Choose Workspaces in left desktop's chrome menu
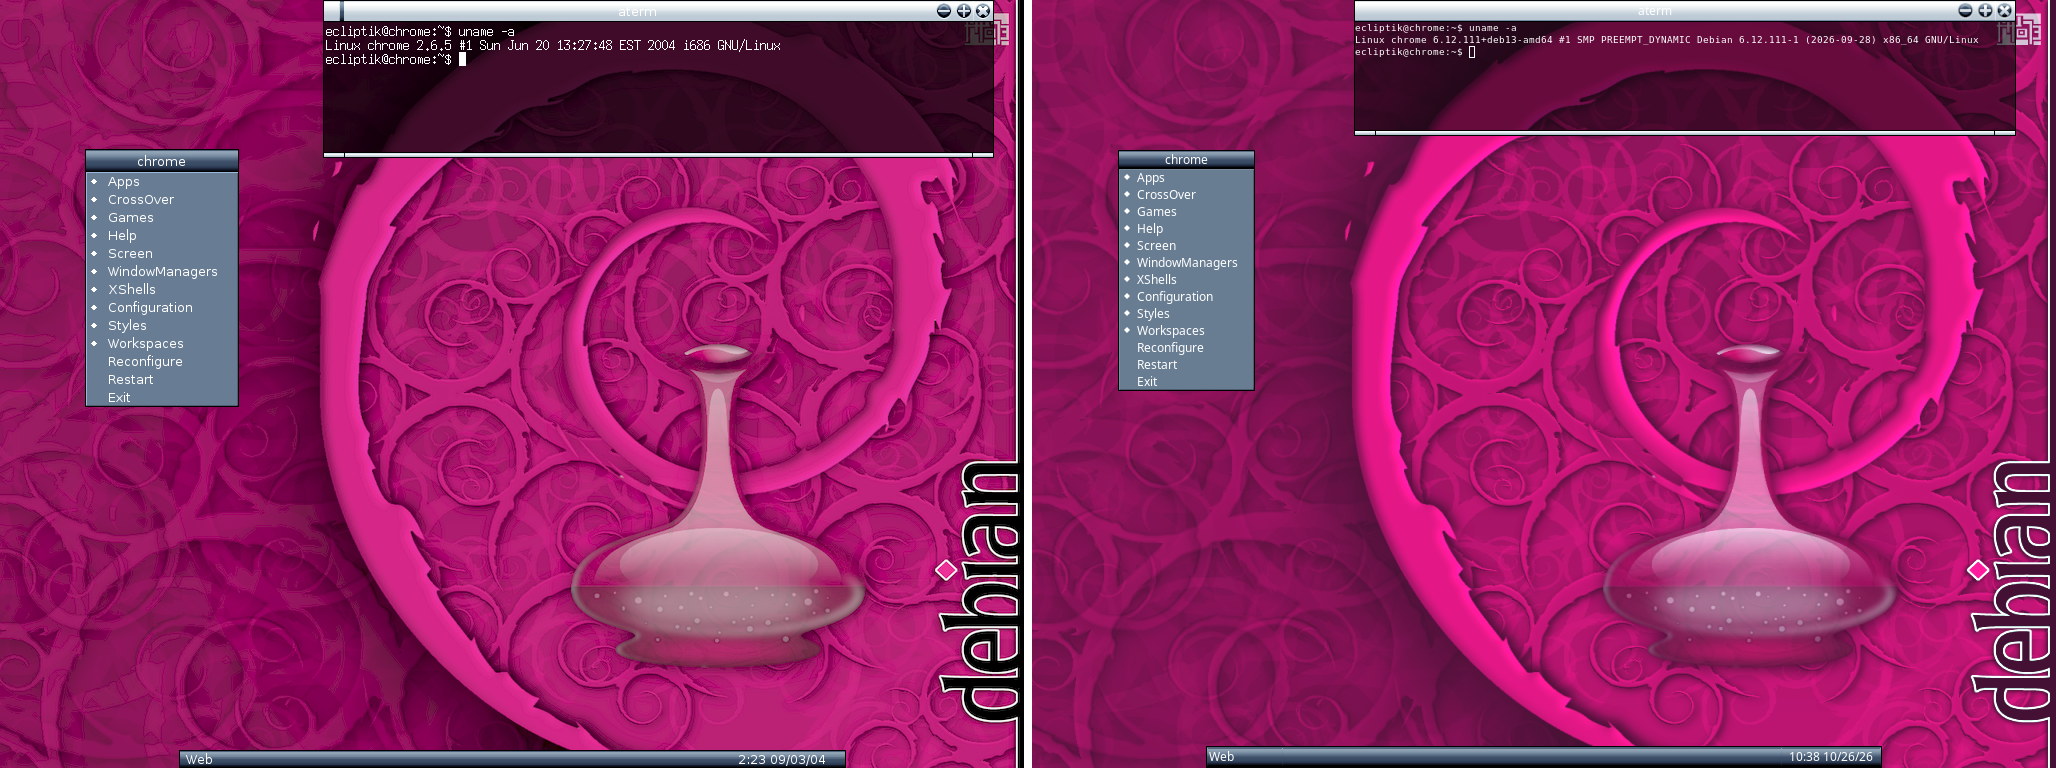 pos(162,343)
